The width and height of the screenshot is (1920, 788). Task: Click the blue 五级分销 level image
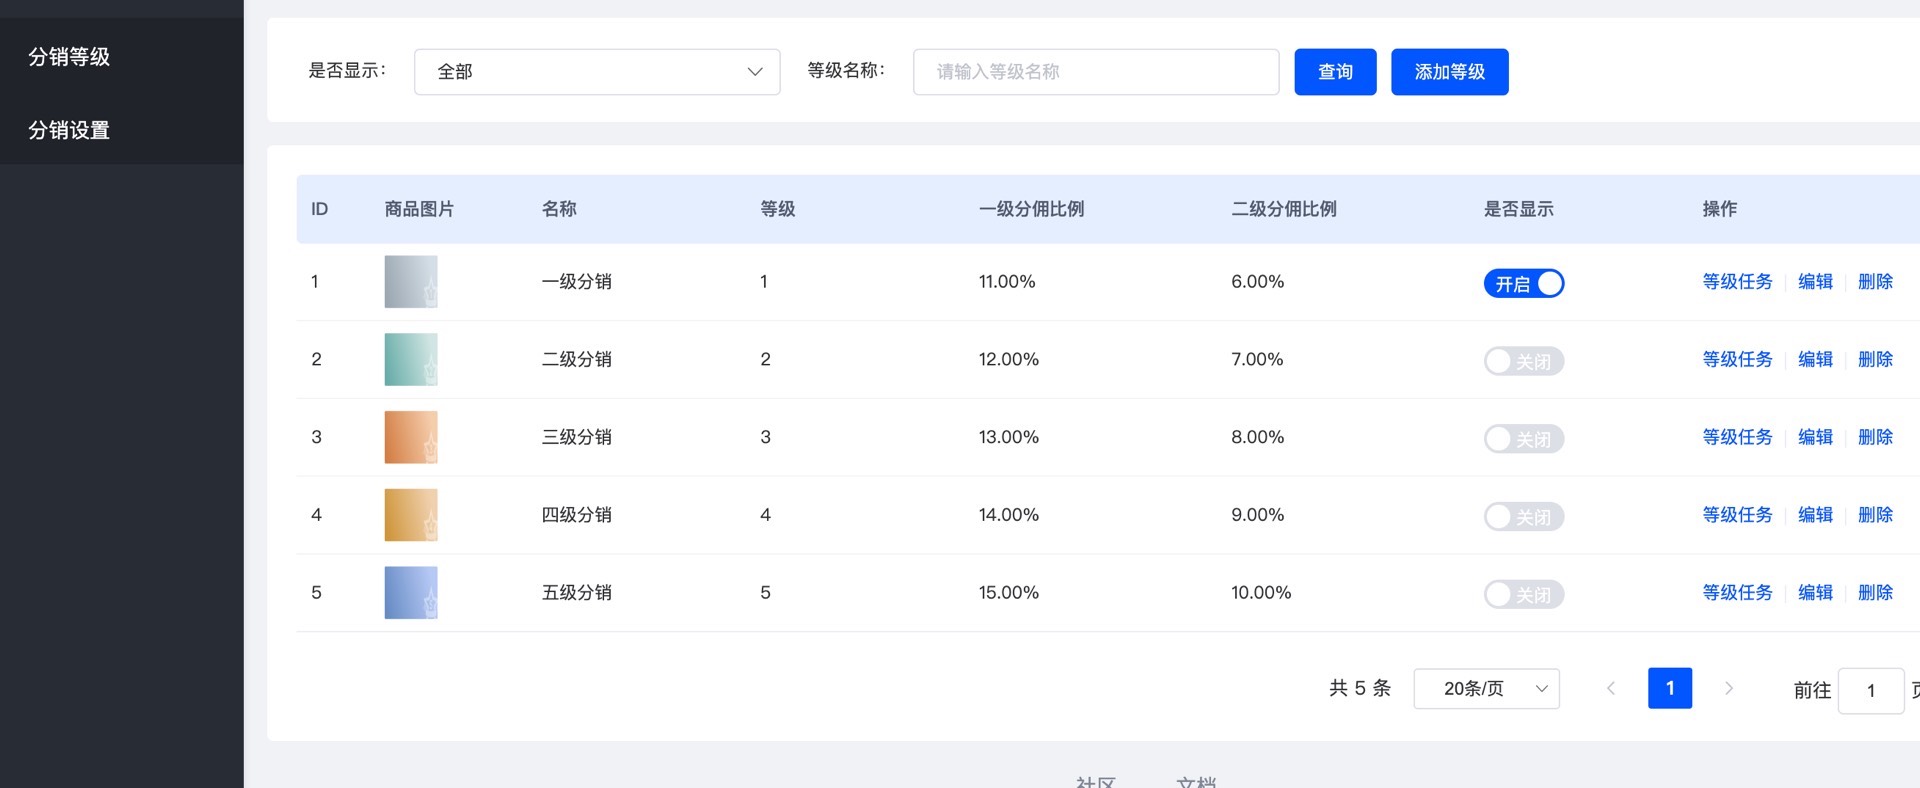click(410, 593)
